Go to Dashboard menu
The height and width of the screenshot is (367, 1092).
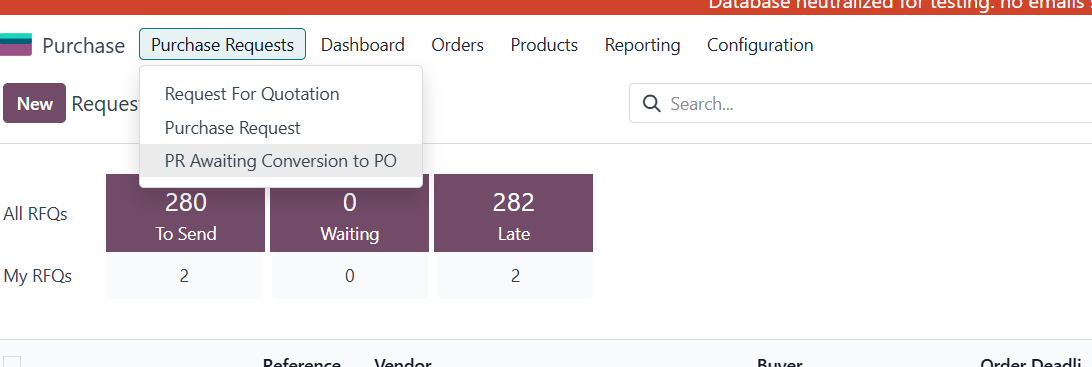pos(362,45)
